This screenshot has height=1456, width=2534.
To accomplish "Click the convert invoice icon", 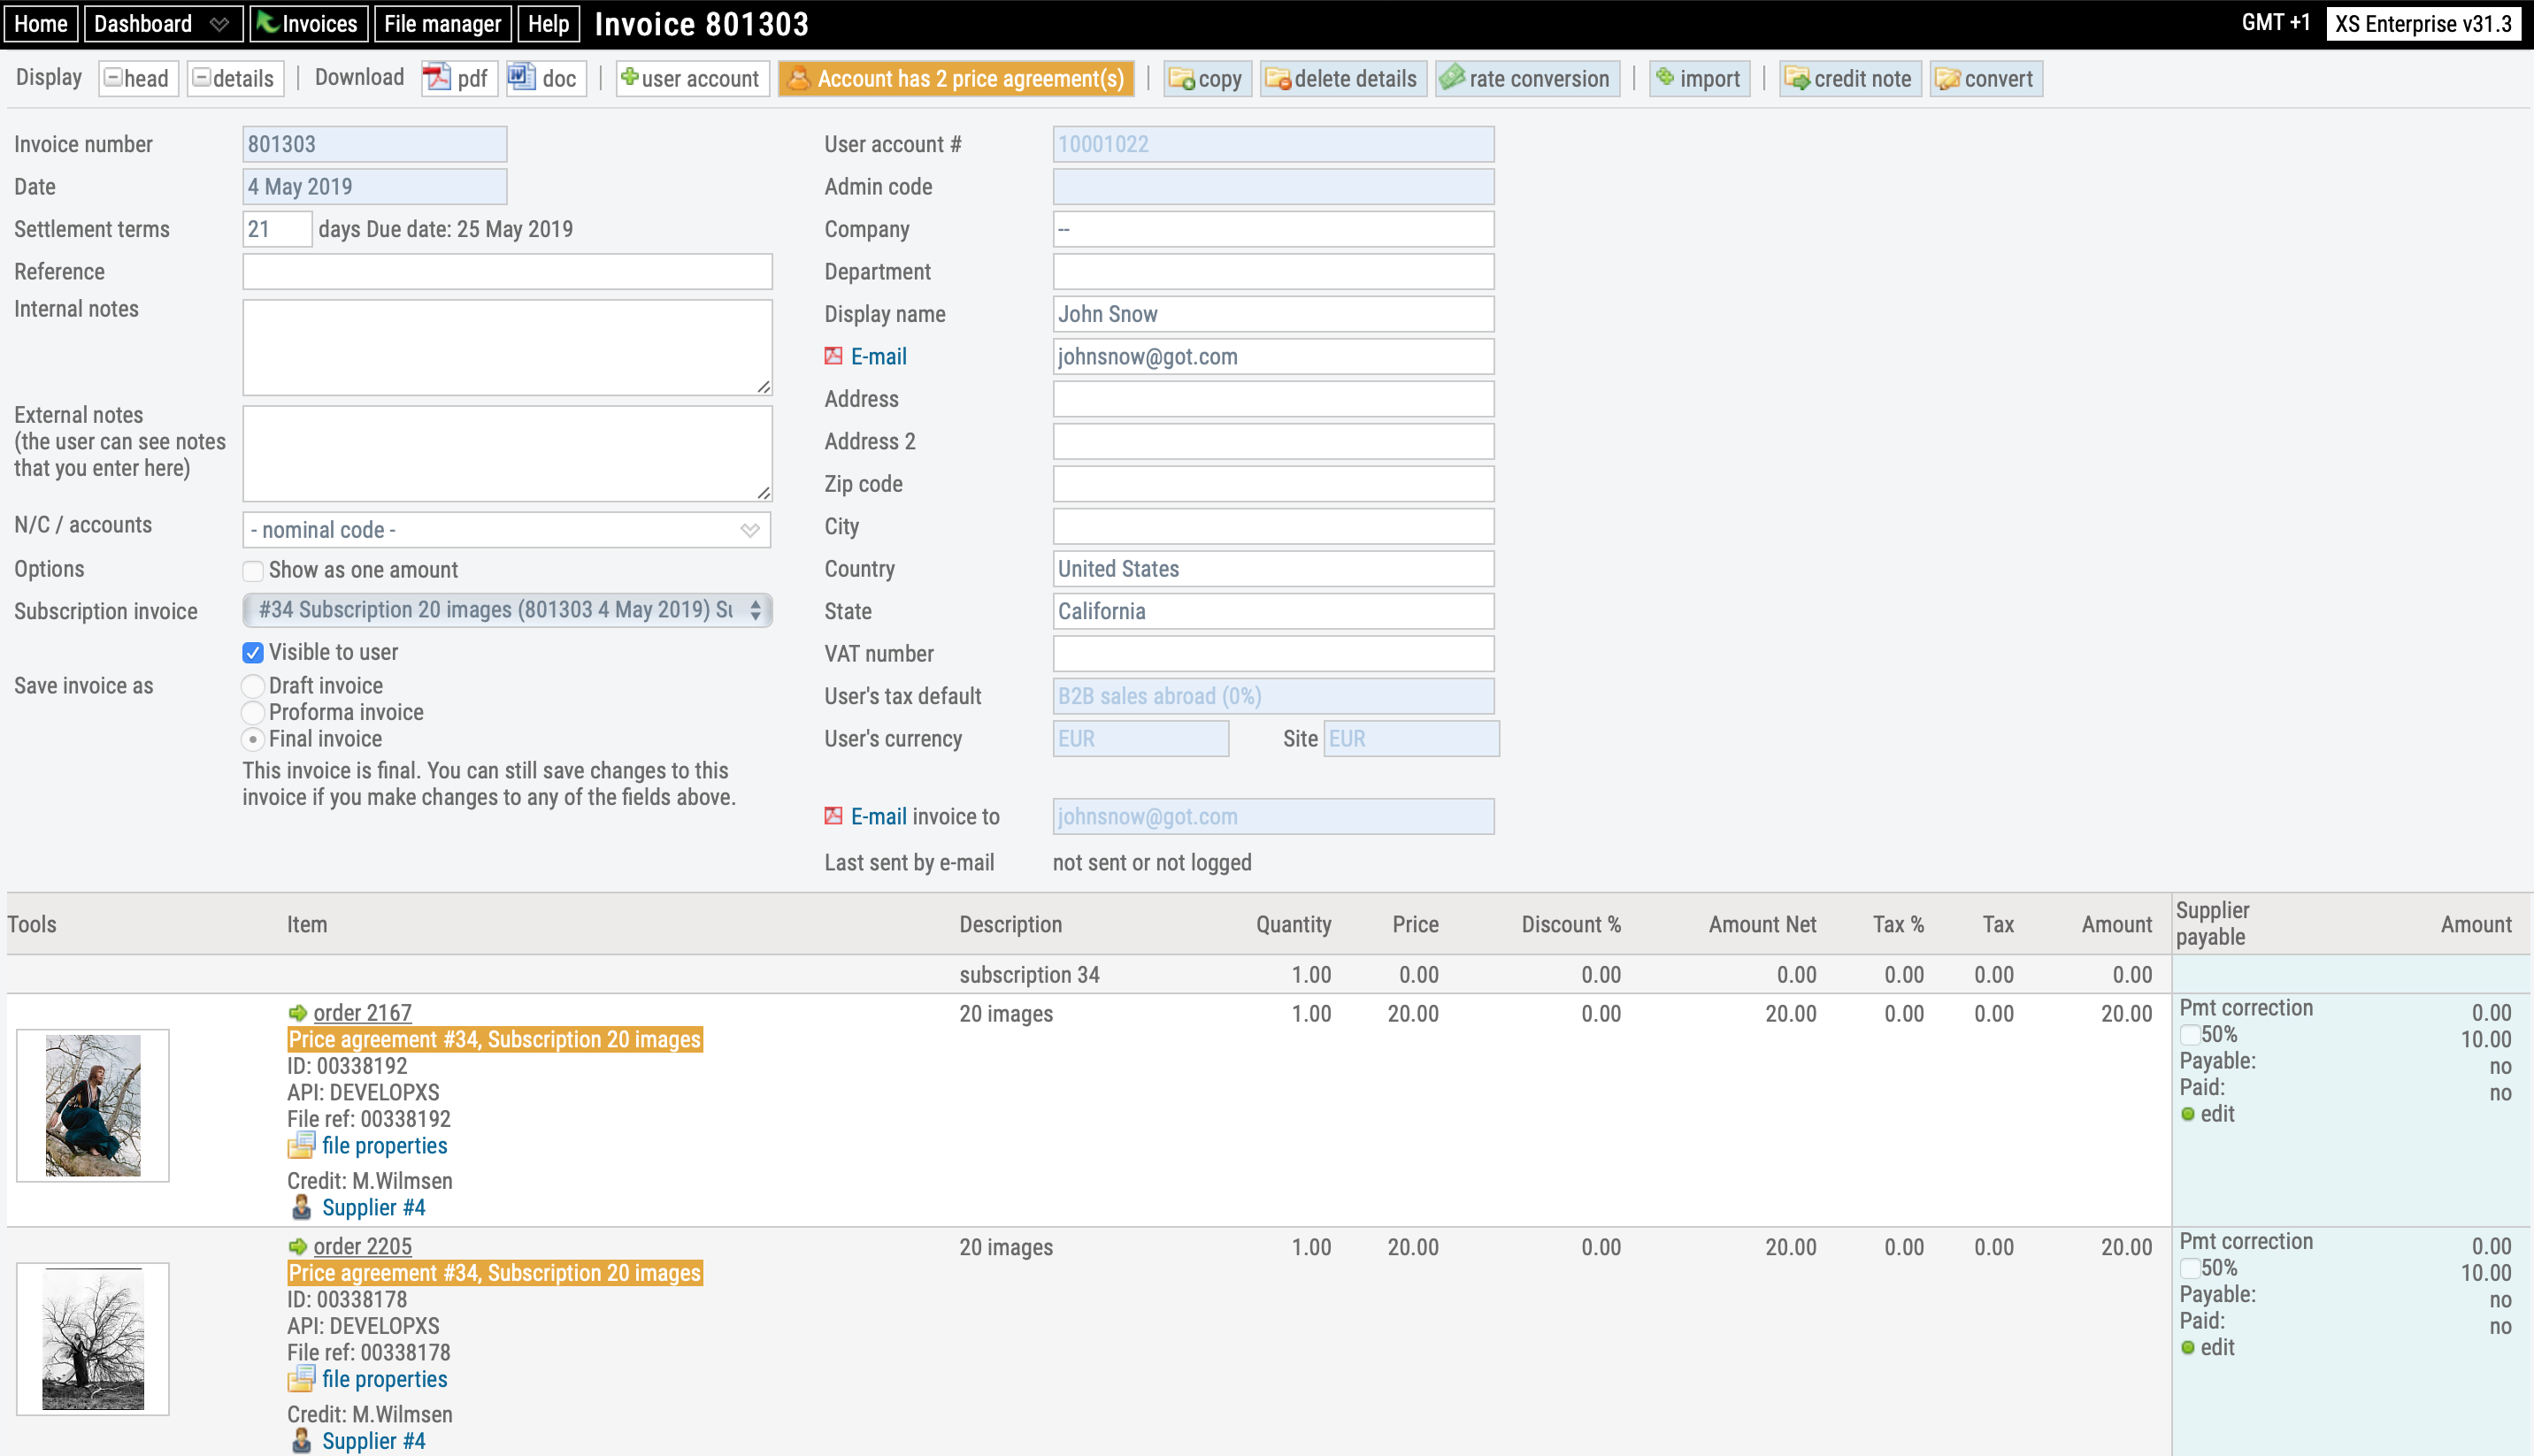I will (1985, 79).
